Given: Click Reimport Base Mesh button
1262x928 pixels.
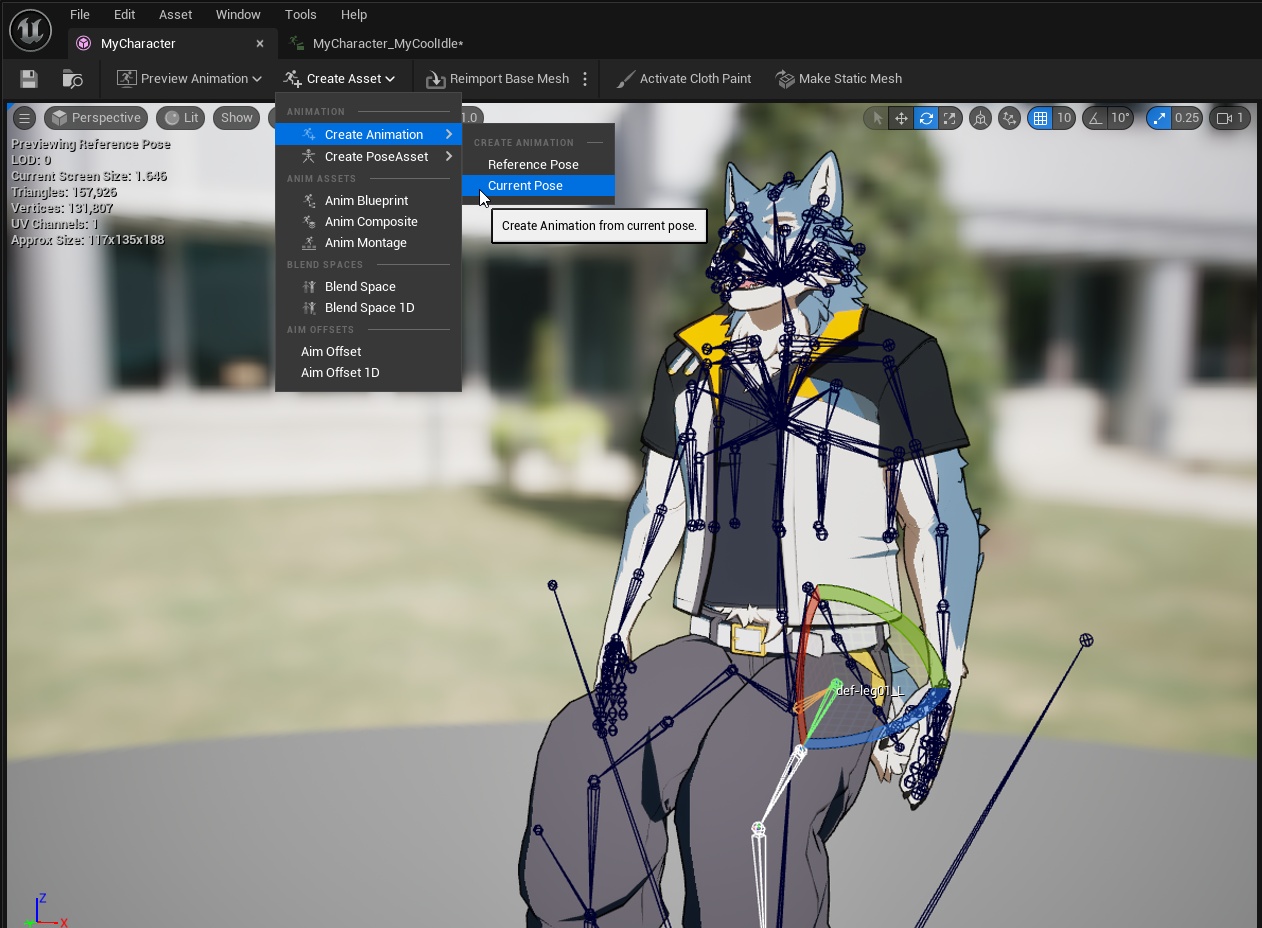Looking at the screenshot, I should [x=498, y=79].
